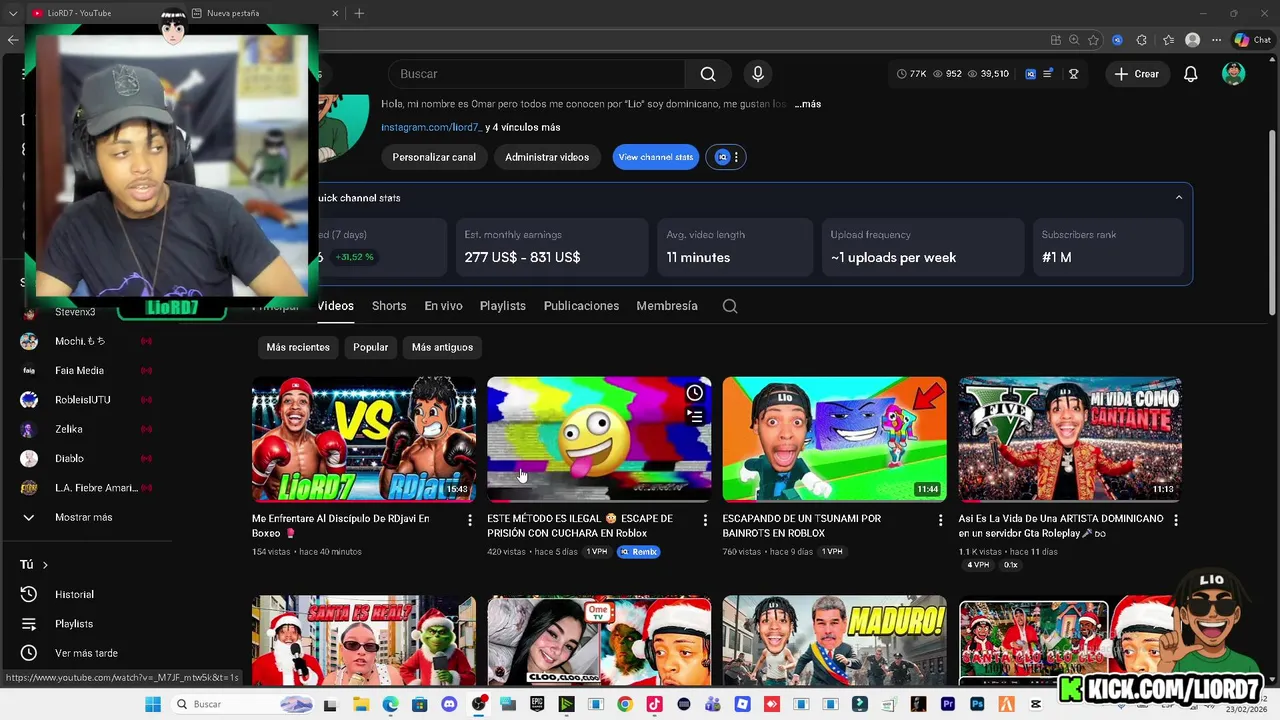This screenshot has height=720, width=1280.
Task: Click the zoom magnifier in address bar
Action: (1074, 40)
